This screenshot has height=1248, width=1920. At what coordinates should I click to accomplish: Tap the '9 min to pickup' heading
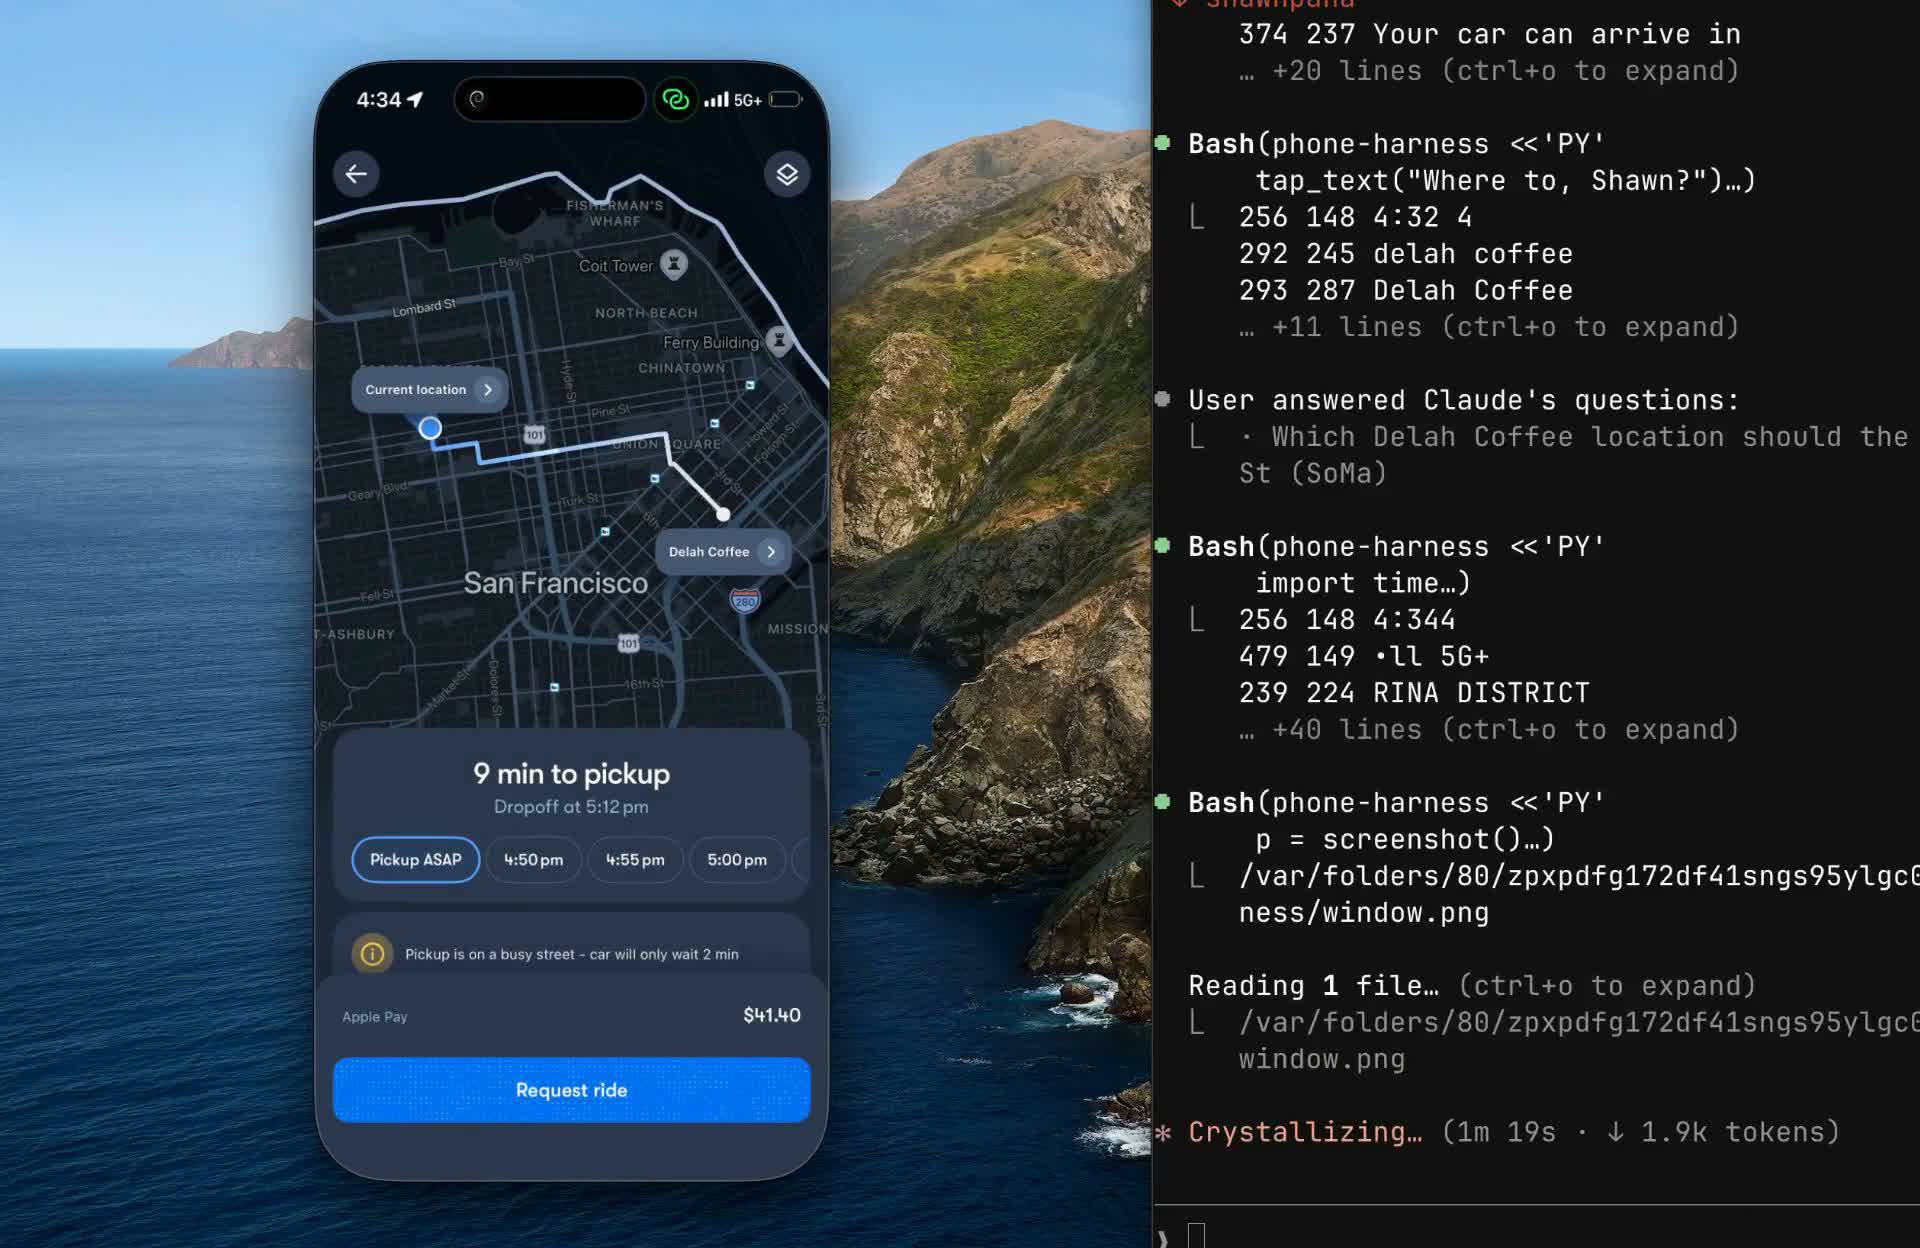click(572, 774)
